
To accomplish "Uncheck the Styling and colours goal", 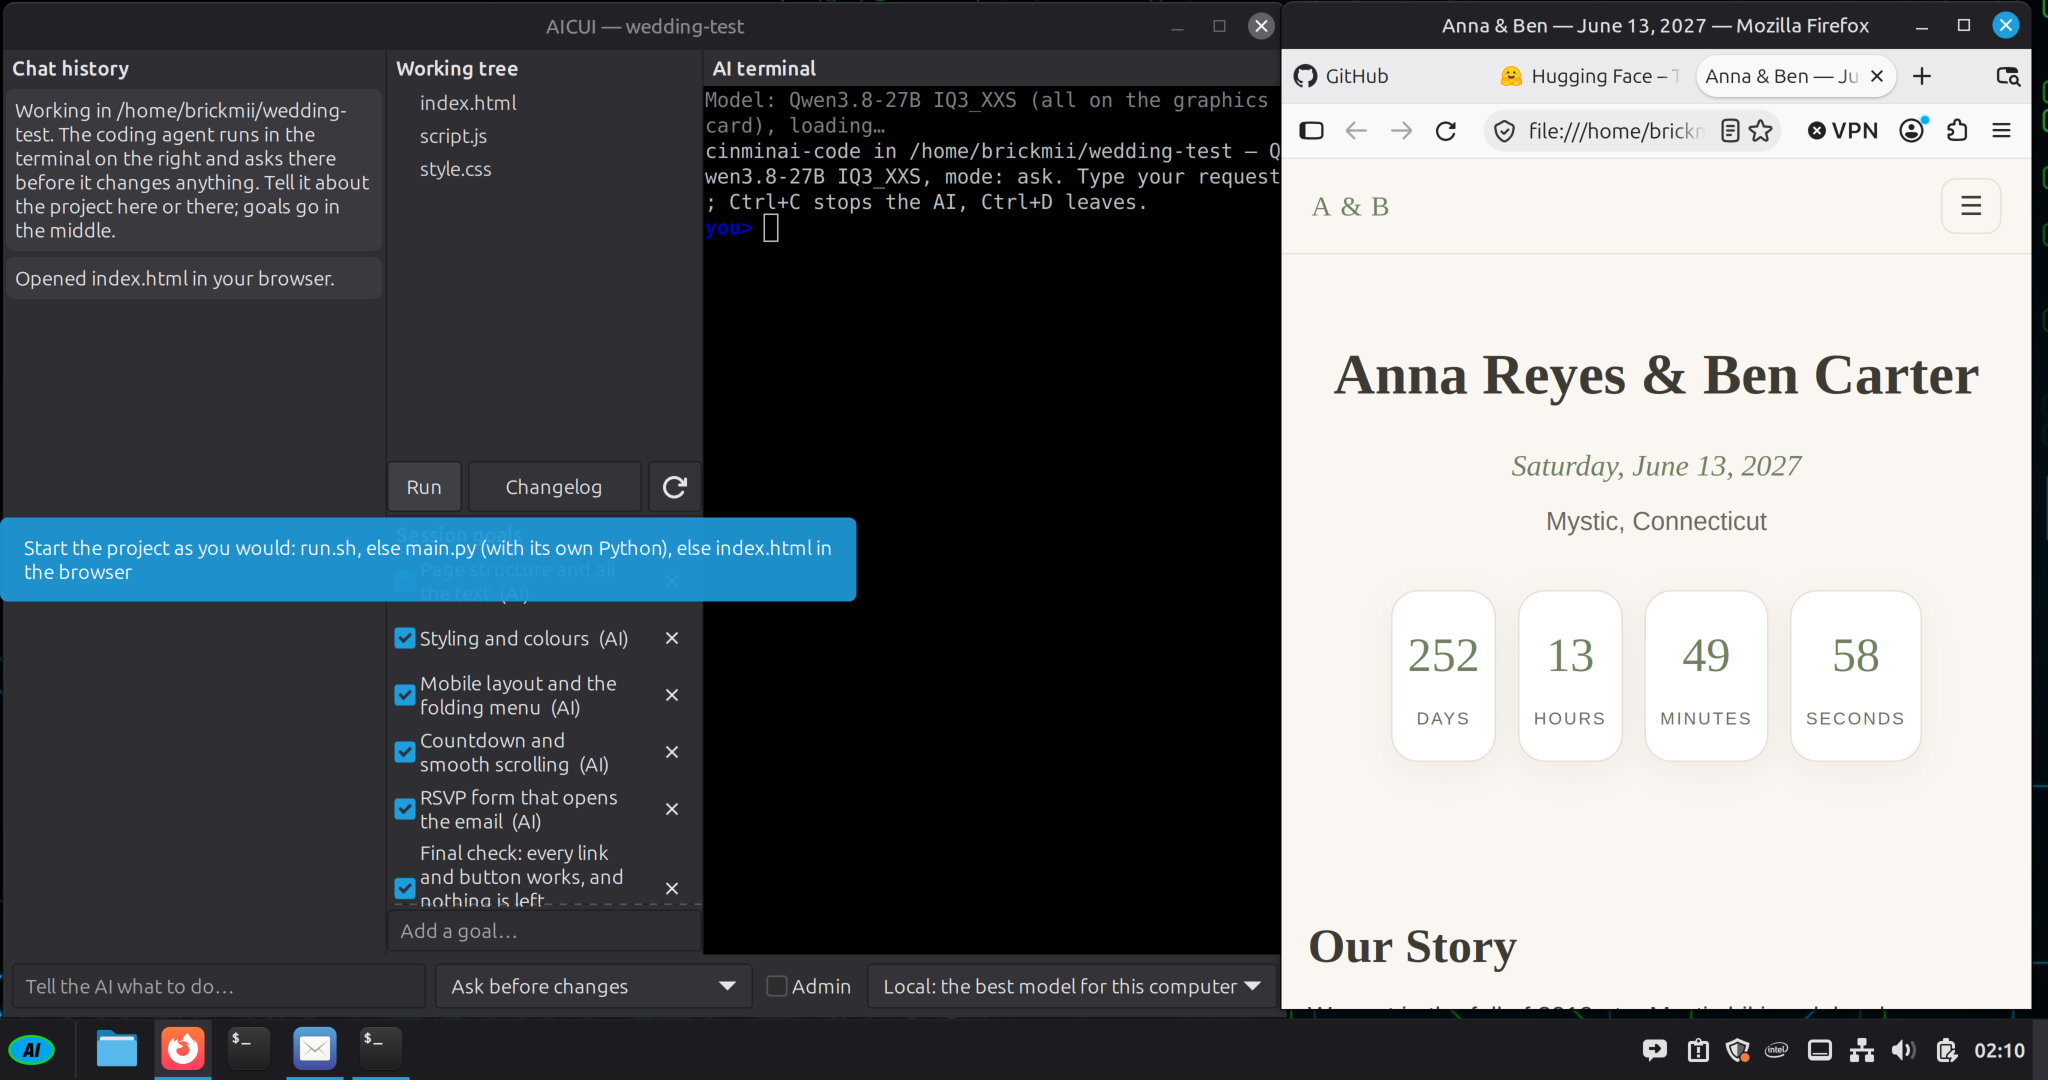I will tap(405, 638).
